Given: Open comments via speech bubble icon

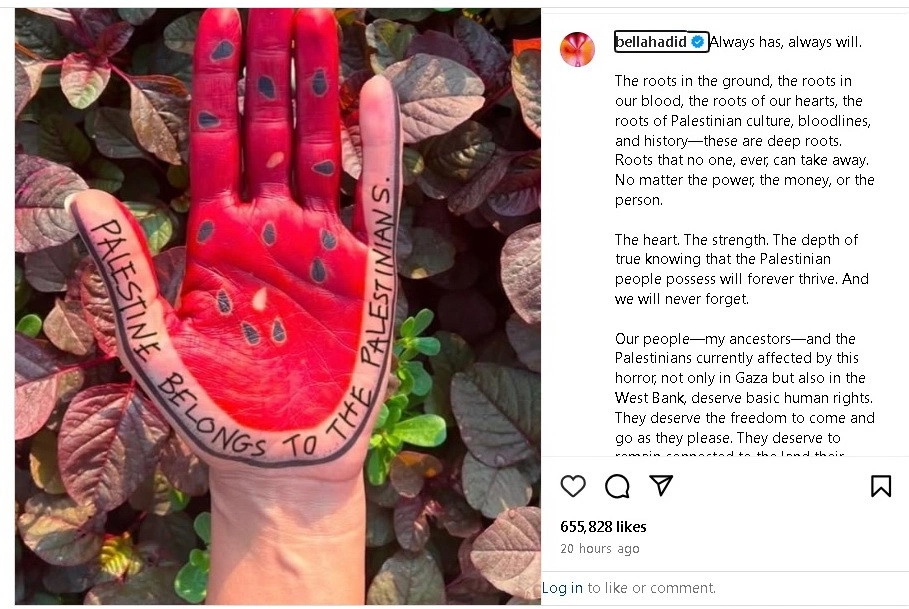Looking at the screenshot, I should pos(617,486).
